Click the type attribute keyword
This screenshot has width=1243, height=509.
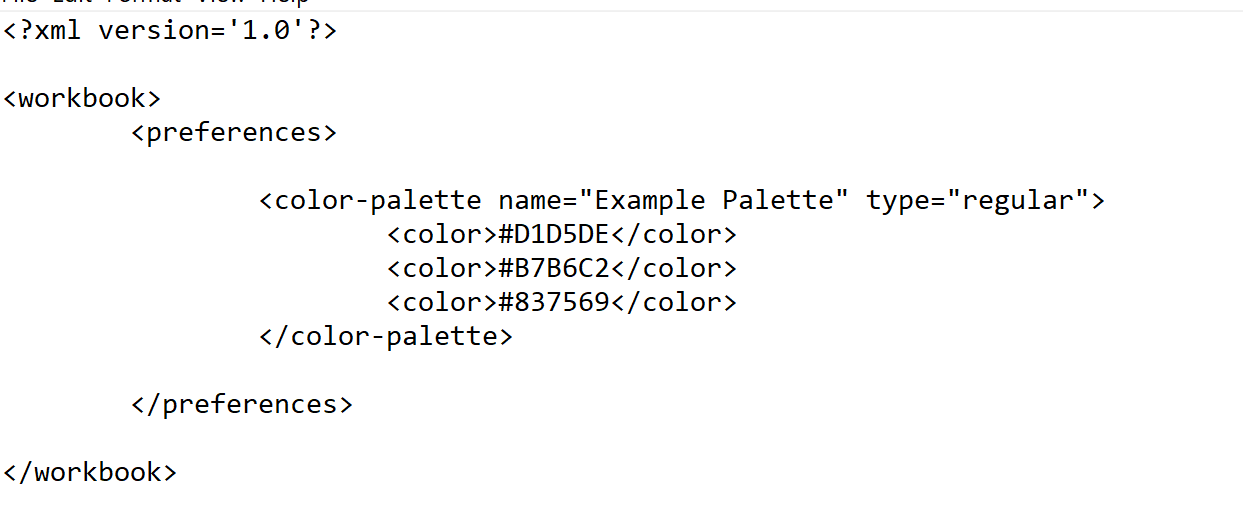click(897, 200)
